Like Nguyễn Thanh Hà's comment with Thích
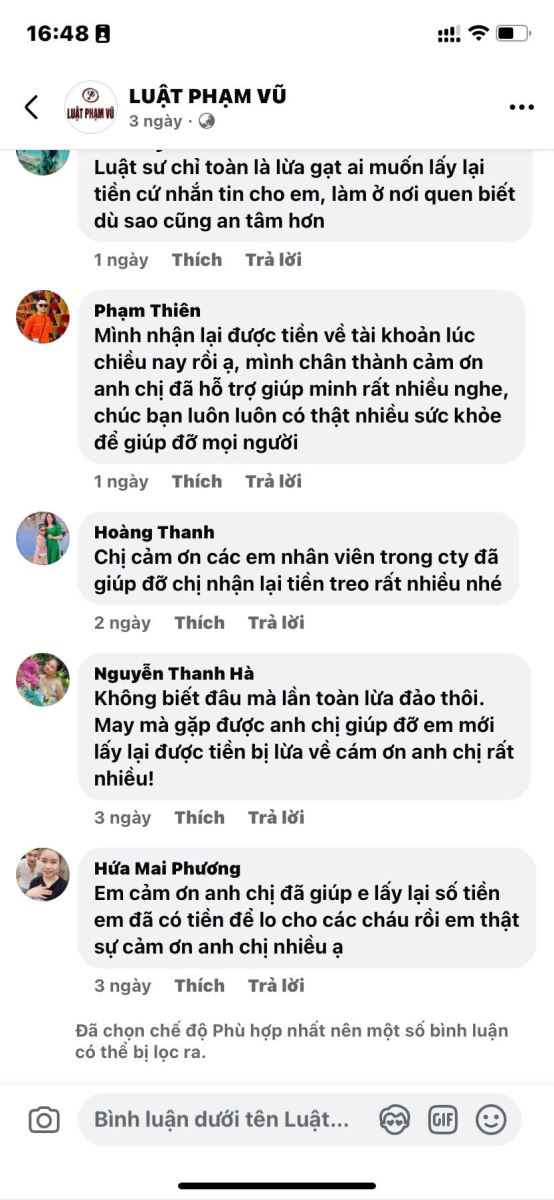554x1200 pixels. tap(200, 817)
